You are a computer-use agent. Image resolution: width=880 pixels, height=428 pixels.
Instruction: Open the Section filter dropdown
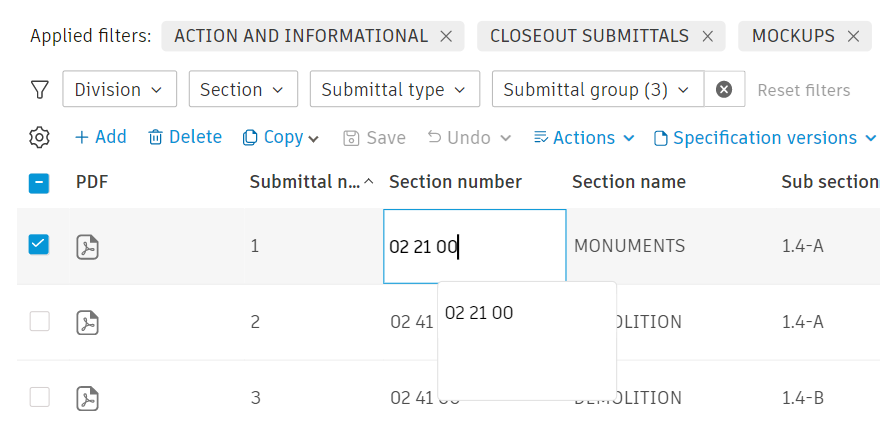coord(243,90)
